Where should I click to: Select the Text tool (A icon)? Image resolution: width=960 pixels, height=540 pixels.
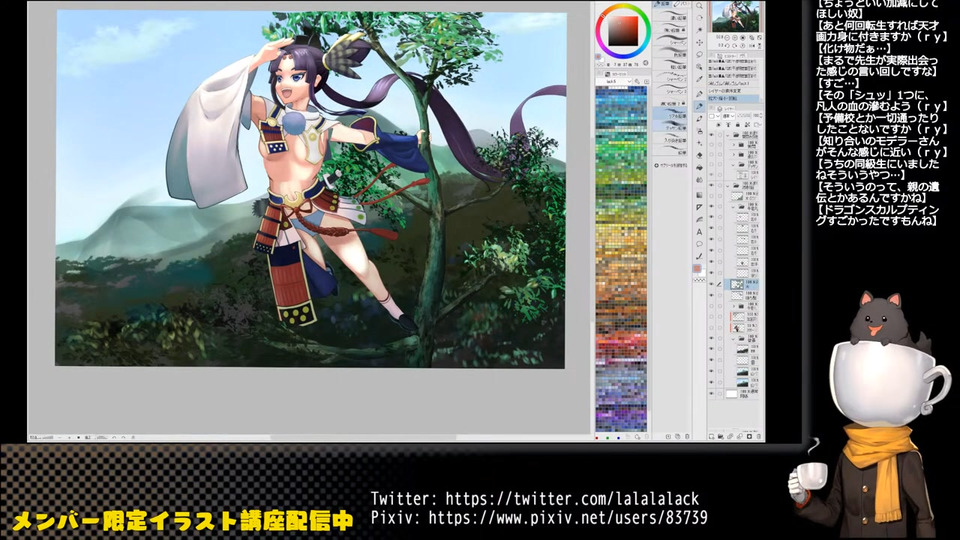point(699,232)
